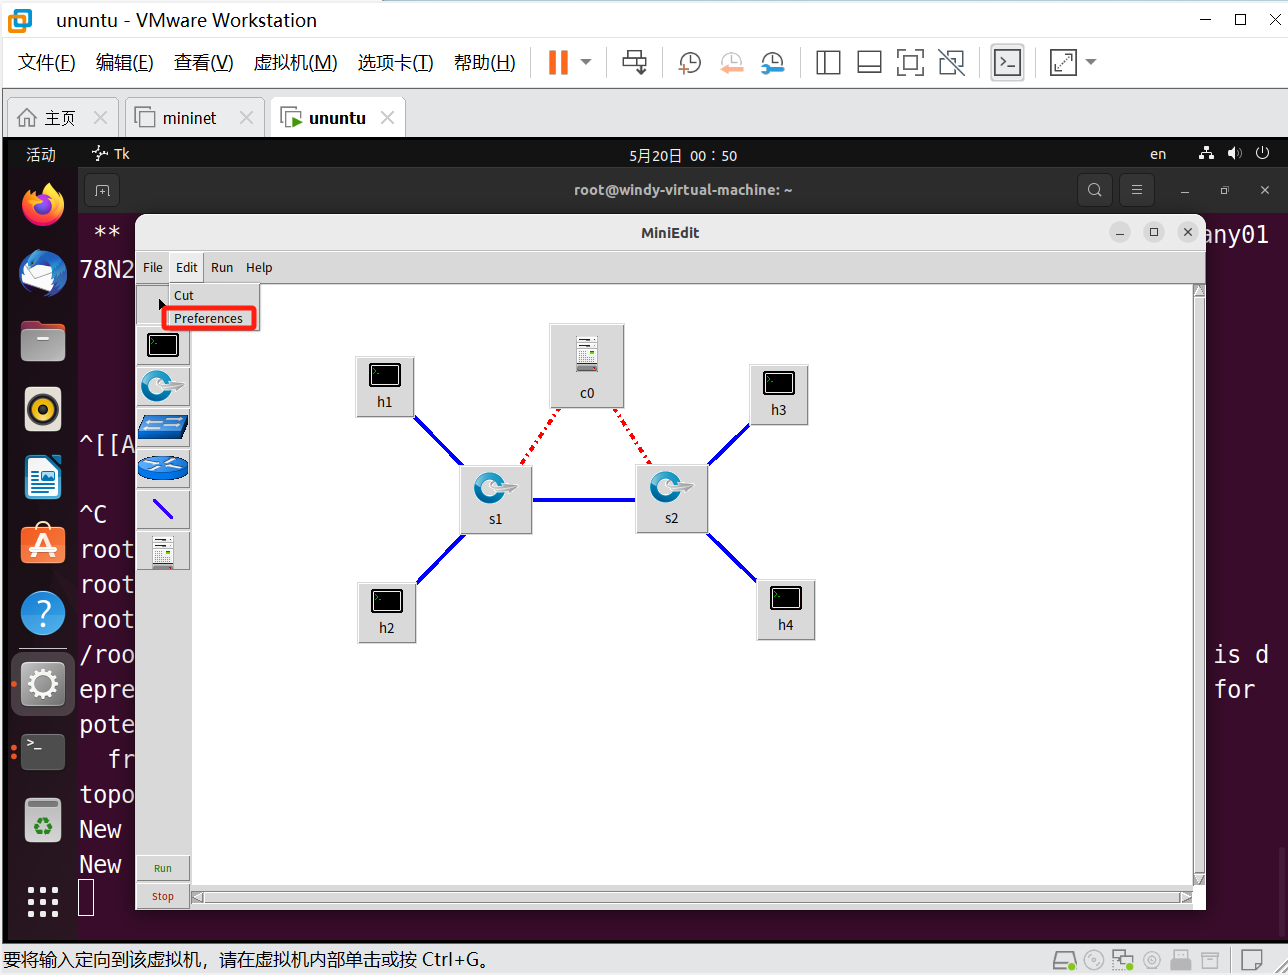Screen dimensions: 1288x975
Task: Toggle the VMware console view icon
Action: tap(1007, 62)
